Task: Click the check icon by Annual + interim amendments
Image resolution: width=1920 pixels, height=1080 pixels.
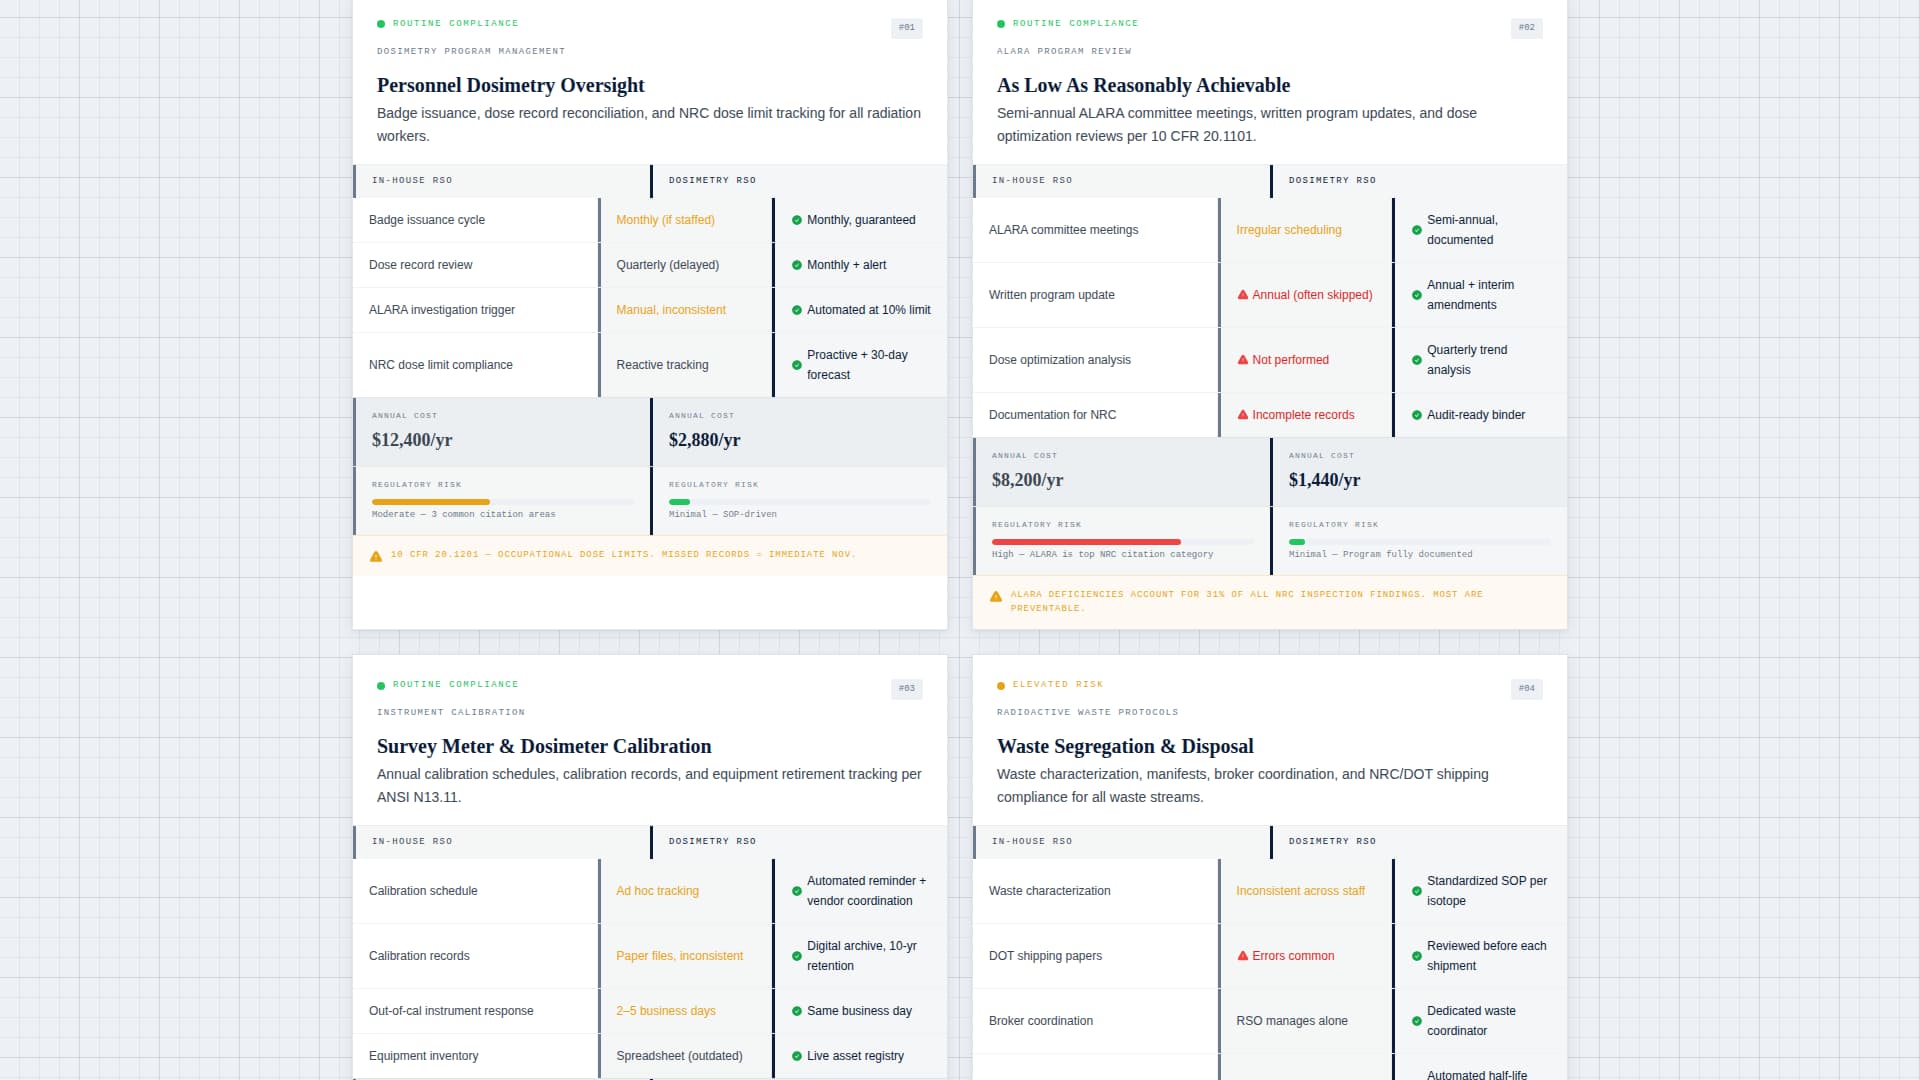Action: pos(1417,295)
